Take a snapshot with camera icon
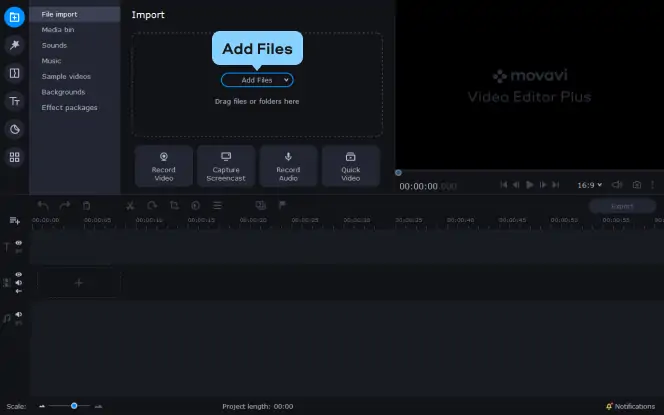The width and height of the screenshot is (664, 415). pos(636,185)
